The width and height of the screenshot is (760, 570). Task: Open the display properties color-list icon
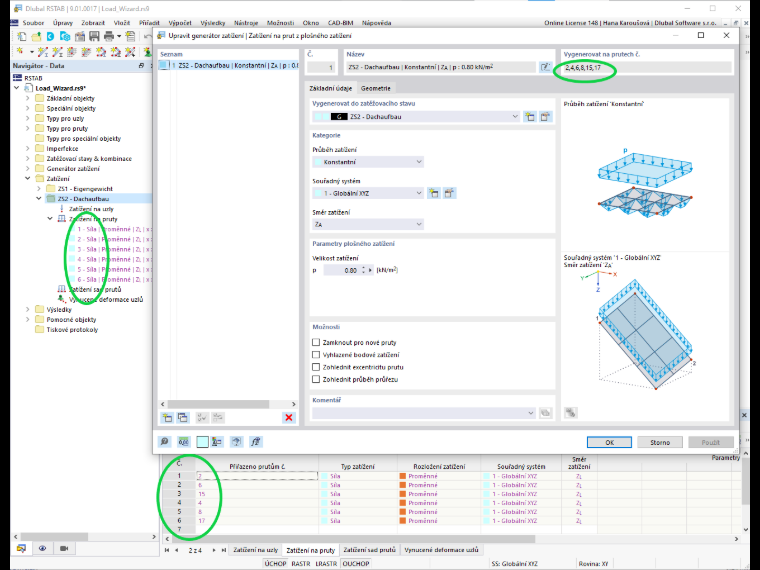[217, 442]
